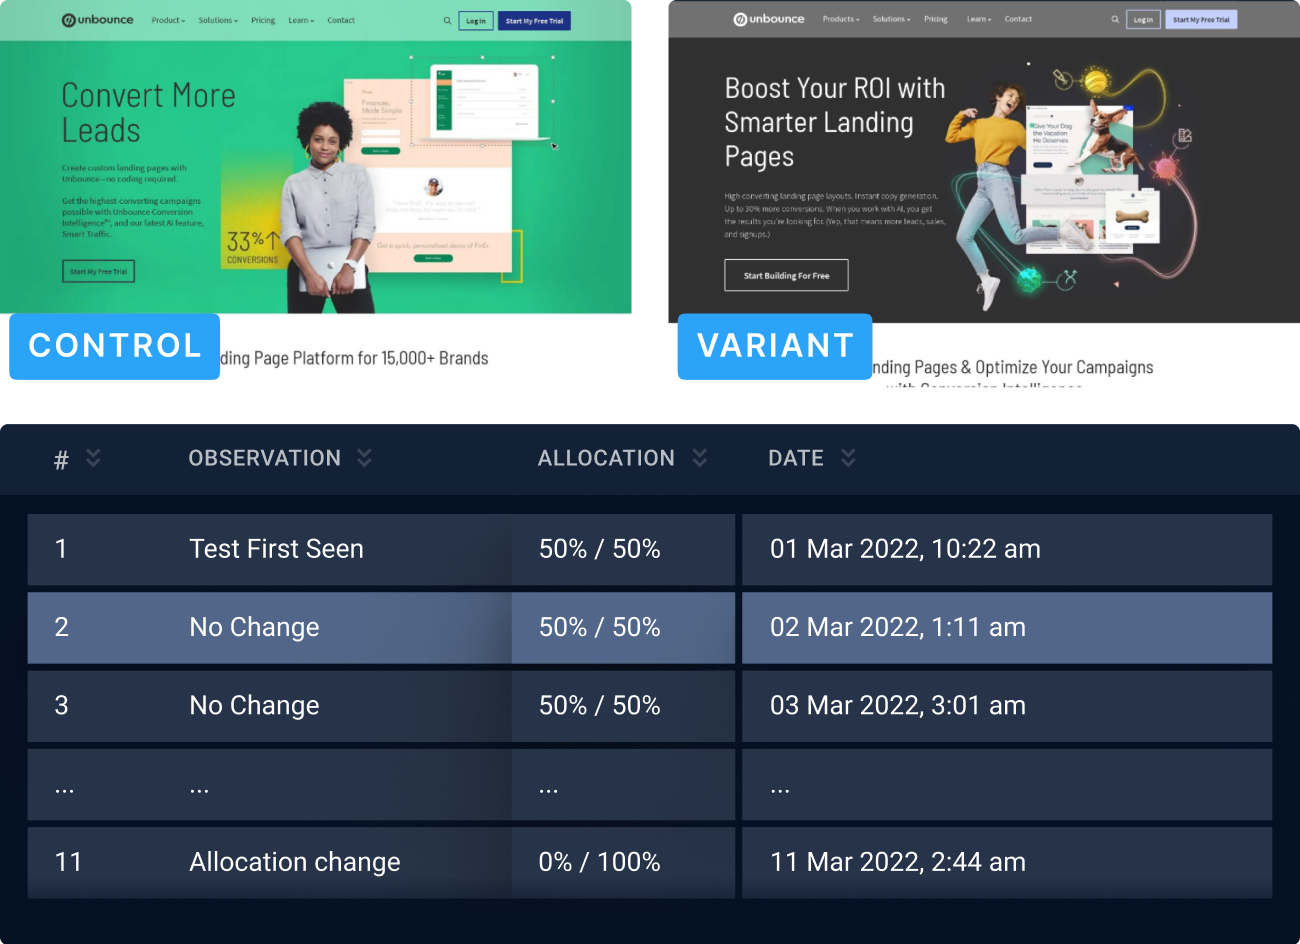Click Start My Free Trial in the green hero
The image size is (1300, 944).
coord(98,270)
